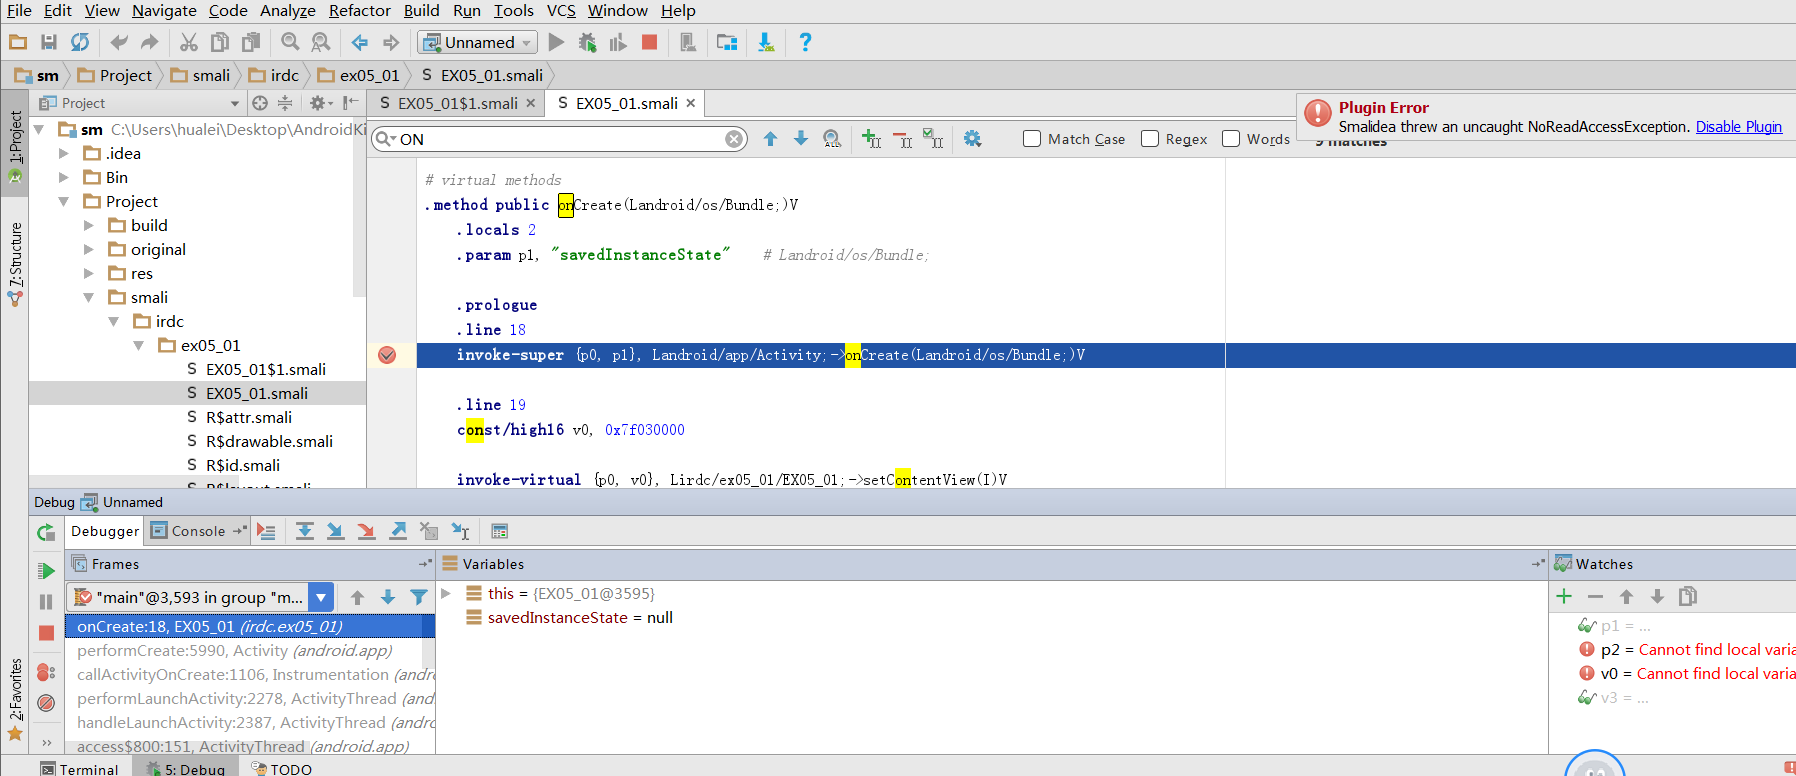Click Collapse All icon in Project panel
Screen dimensions: 1796x776
[x=285, y=103]
